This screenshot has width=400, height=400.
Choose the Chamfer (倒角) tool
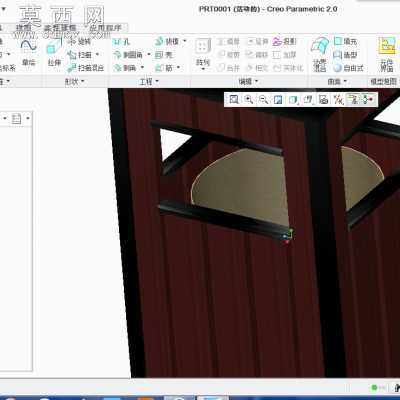(125, 68)
